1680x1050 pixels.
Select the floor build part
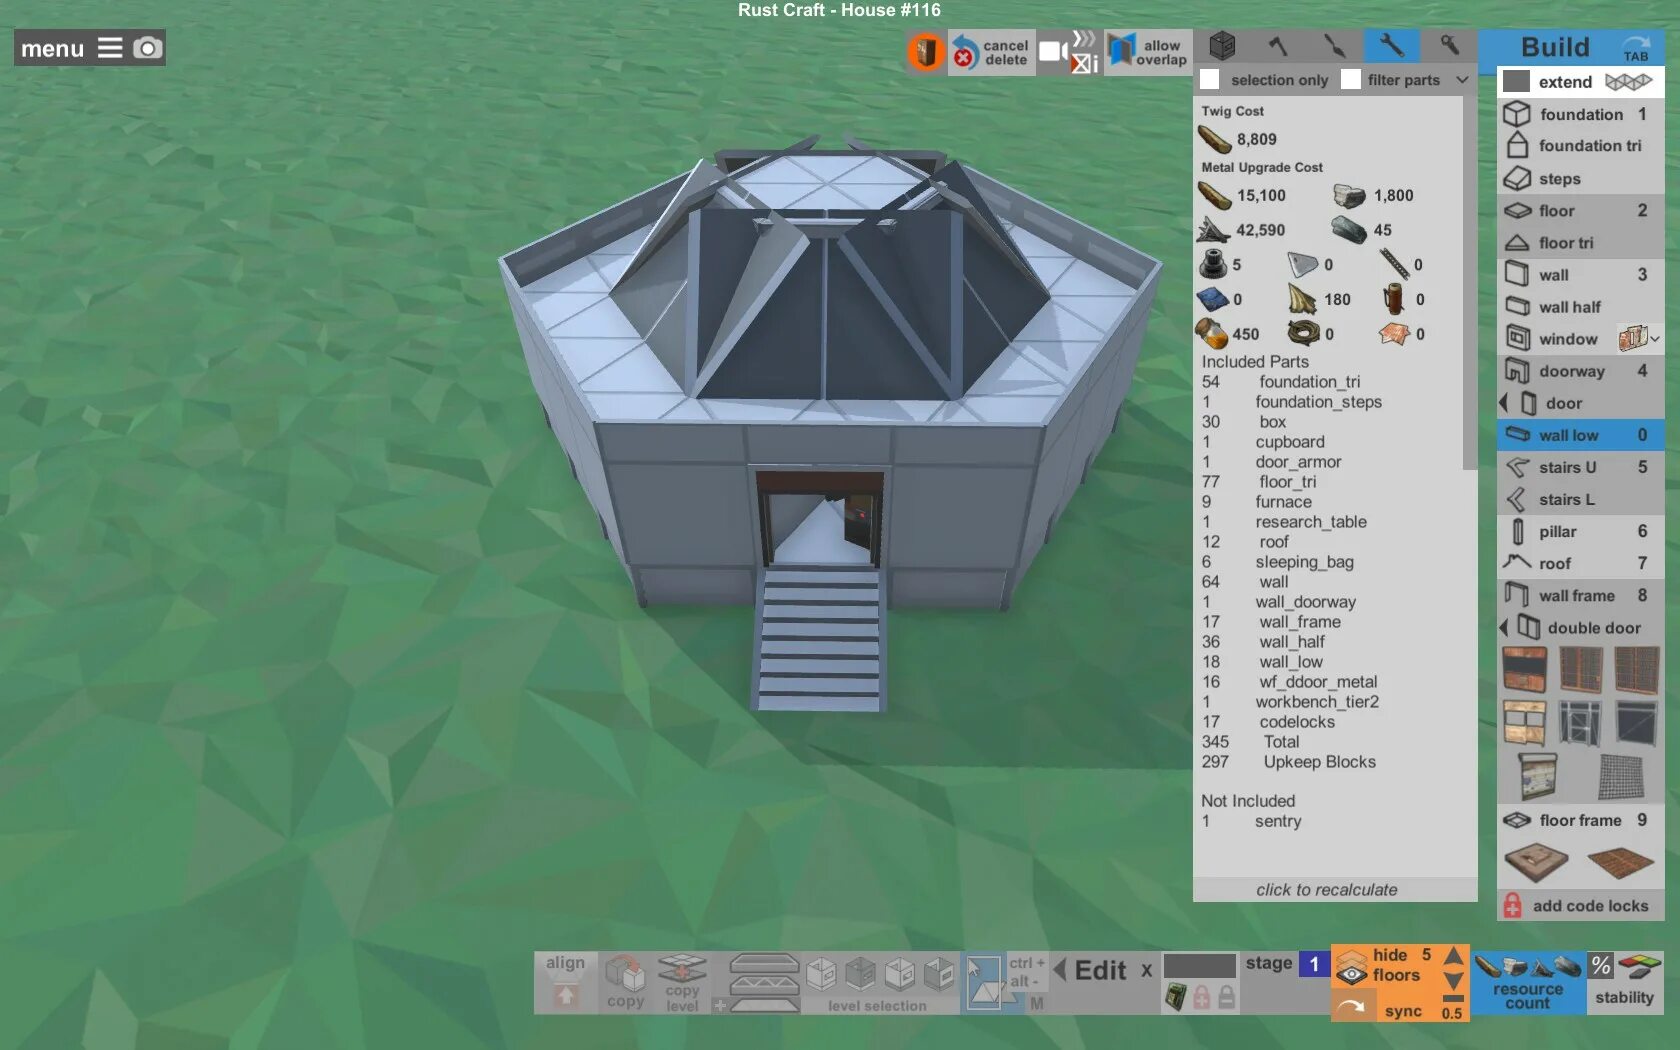[1581, 210]
